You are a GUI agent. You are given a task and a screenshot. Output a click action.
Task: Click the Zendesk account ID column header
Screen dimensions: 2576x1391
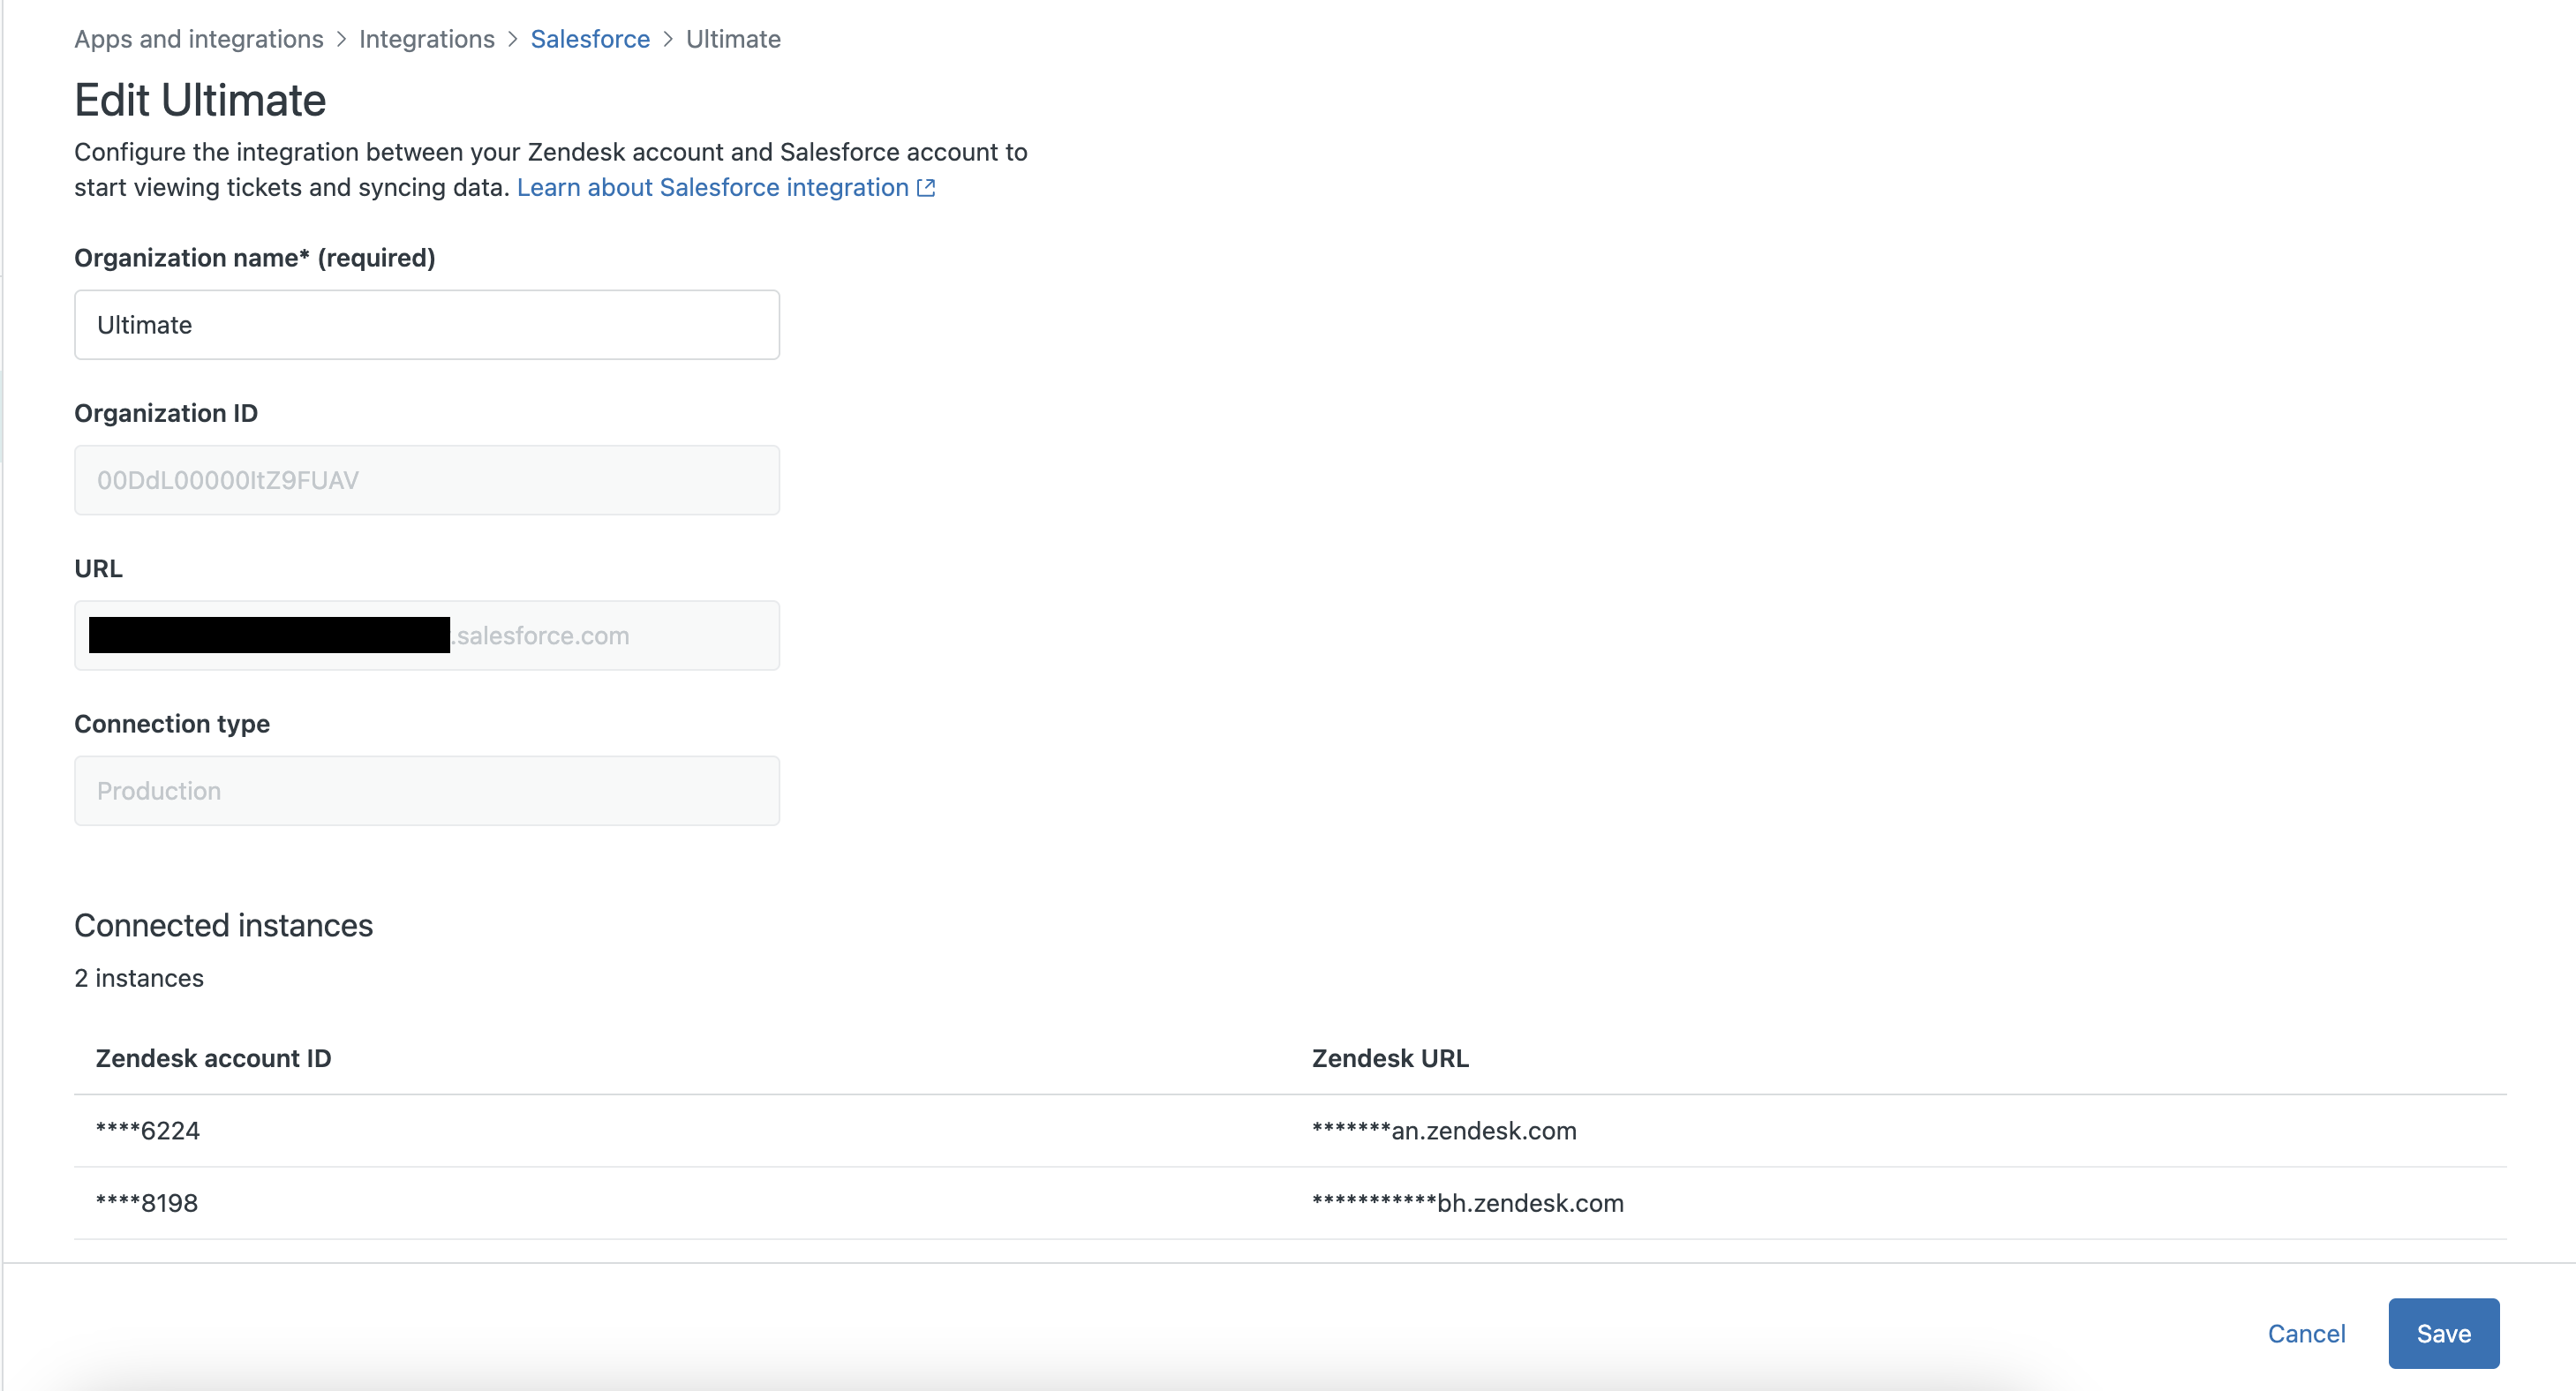tap(213, 1058)
